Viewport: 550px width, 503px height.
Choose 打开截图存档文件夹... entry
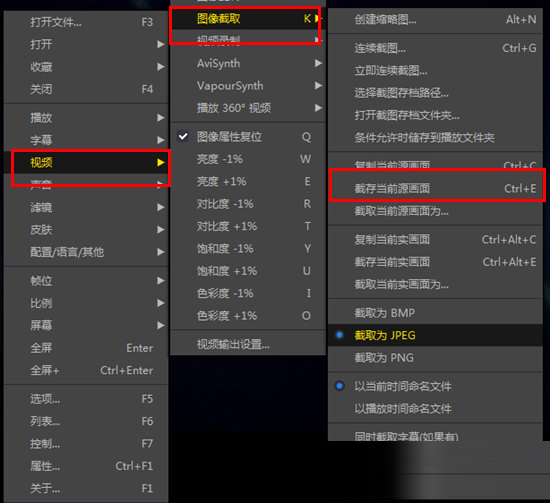coord(435,115)
